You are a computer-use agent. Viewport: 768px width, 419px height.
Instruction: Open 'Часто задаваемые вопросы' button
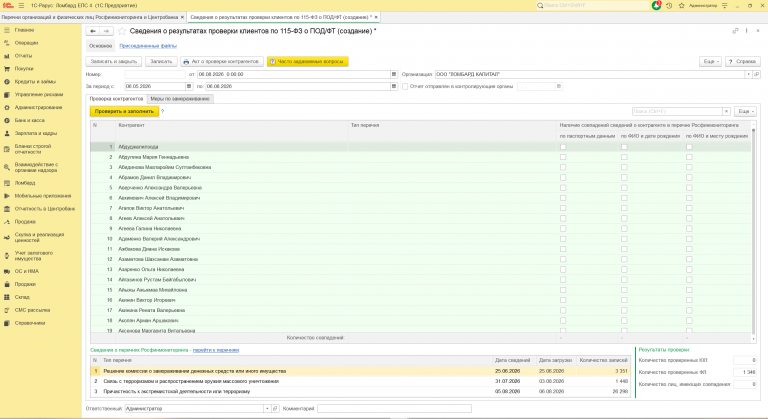[308, 62]
